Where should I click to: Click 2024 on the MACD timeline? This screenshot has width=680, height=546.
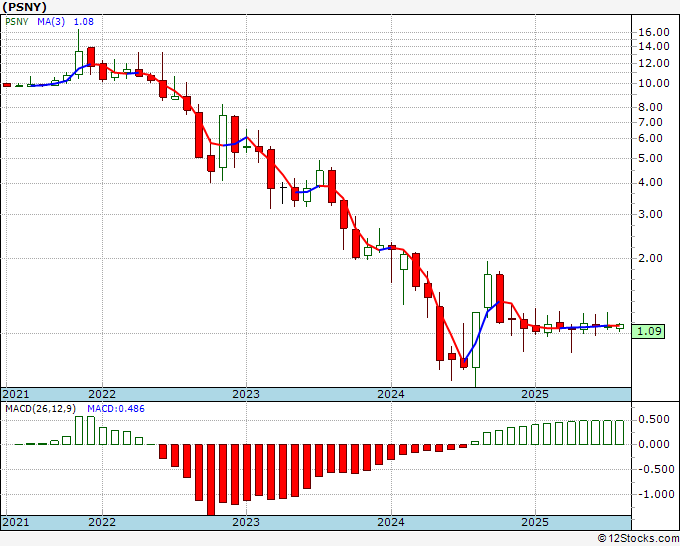[x=391, y=522]
